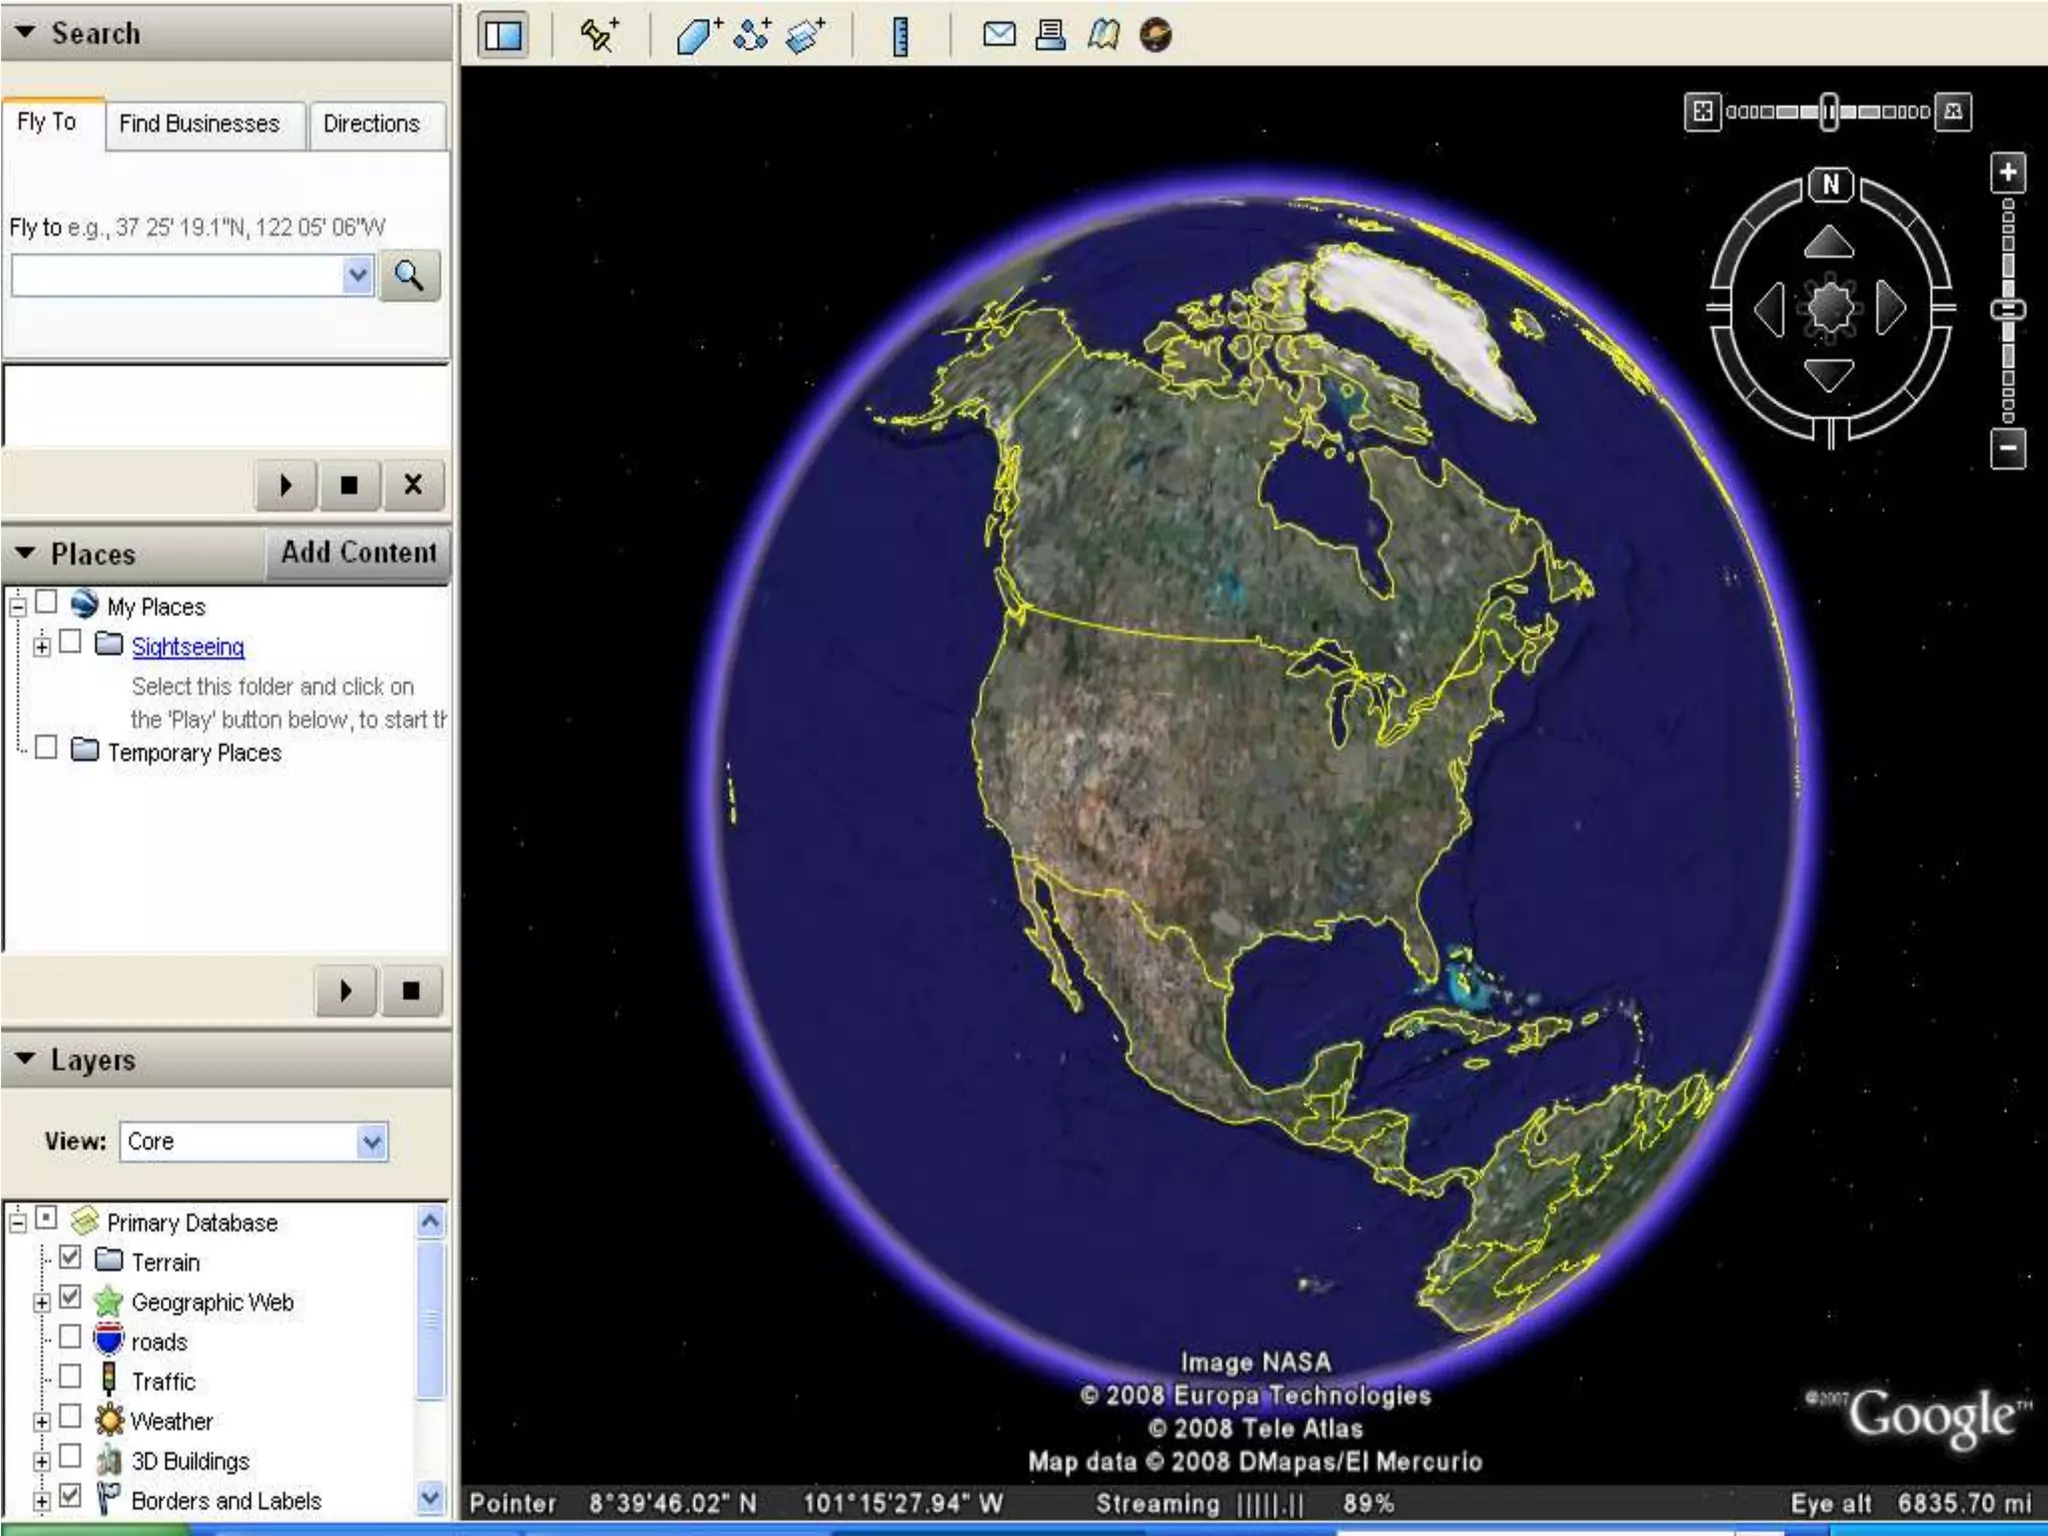The width and height of the screenshot is (2048, 1536).
Task: Switch to Sky view icon
Action: click(1156, 35)
